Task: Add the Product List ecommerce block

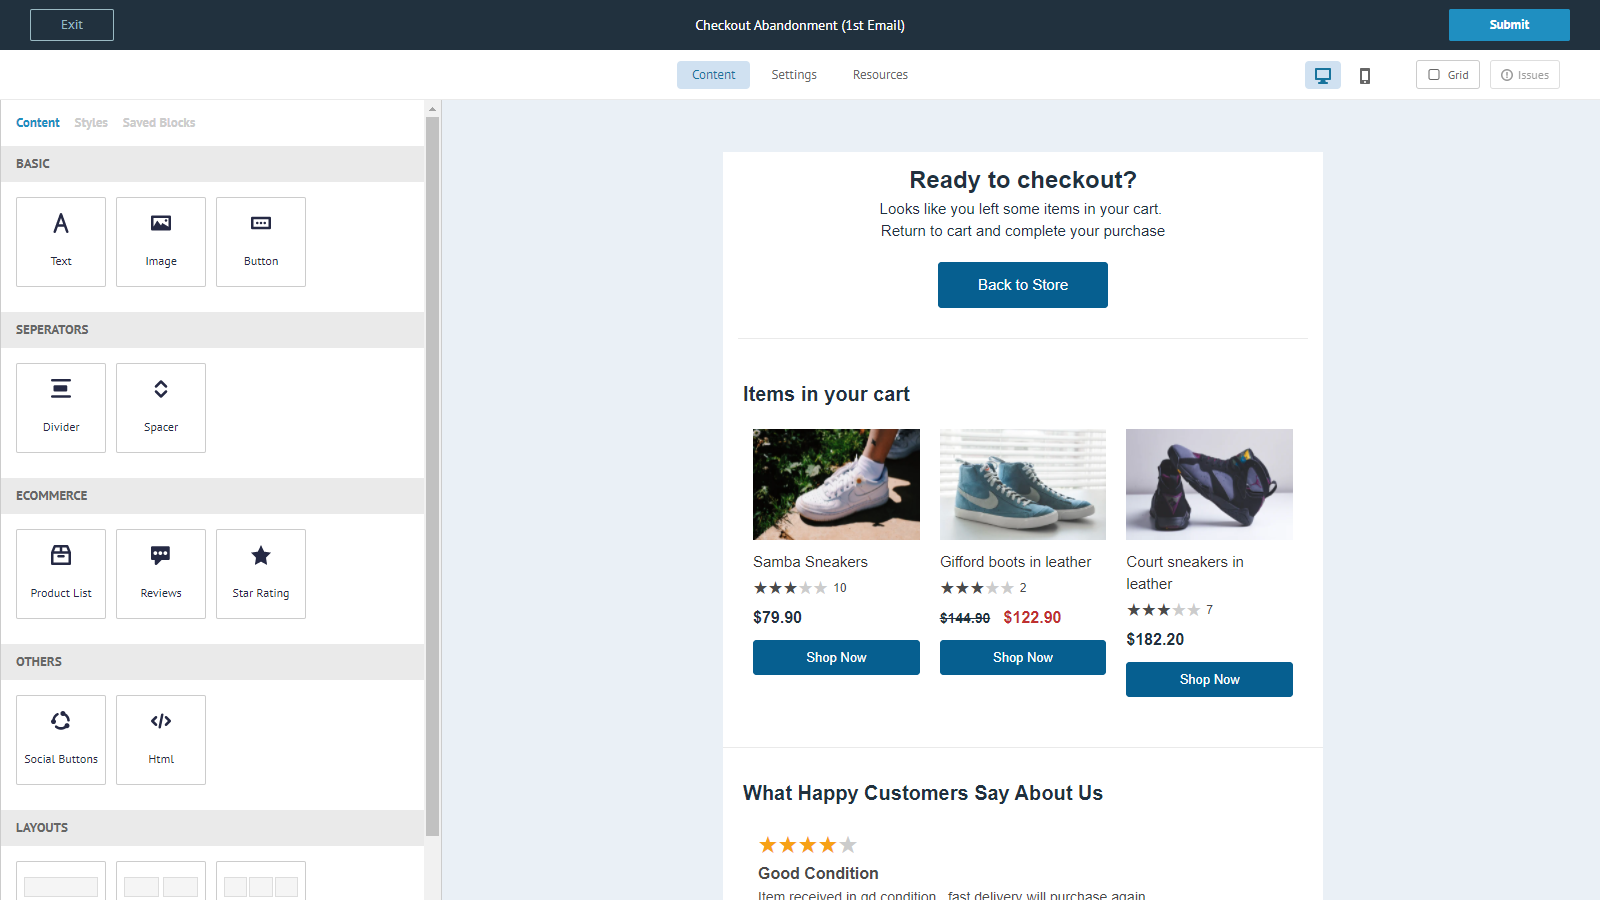Action: [x=61, y=574]
